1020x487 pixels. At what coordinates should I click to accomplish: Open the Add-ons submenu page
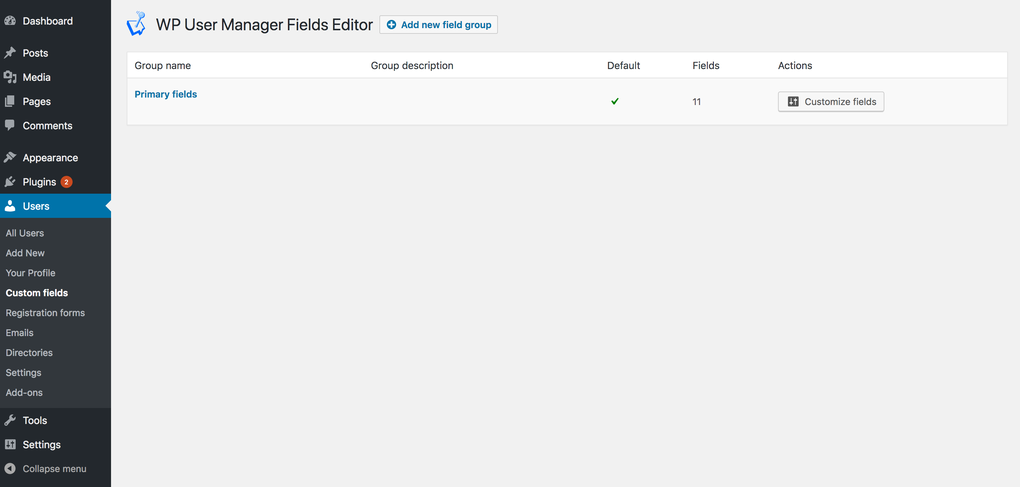(24, 393)
